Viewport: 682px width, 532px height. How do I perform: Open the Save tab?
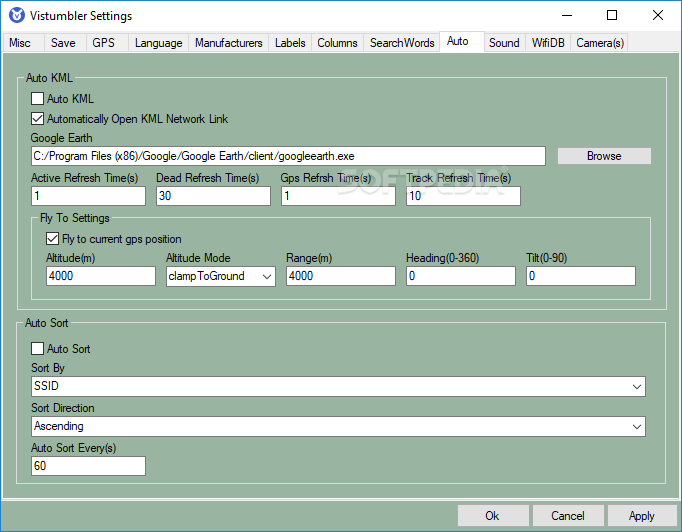[64, 43]
